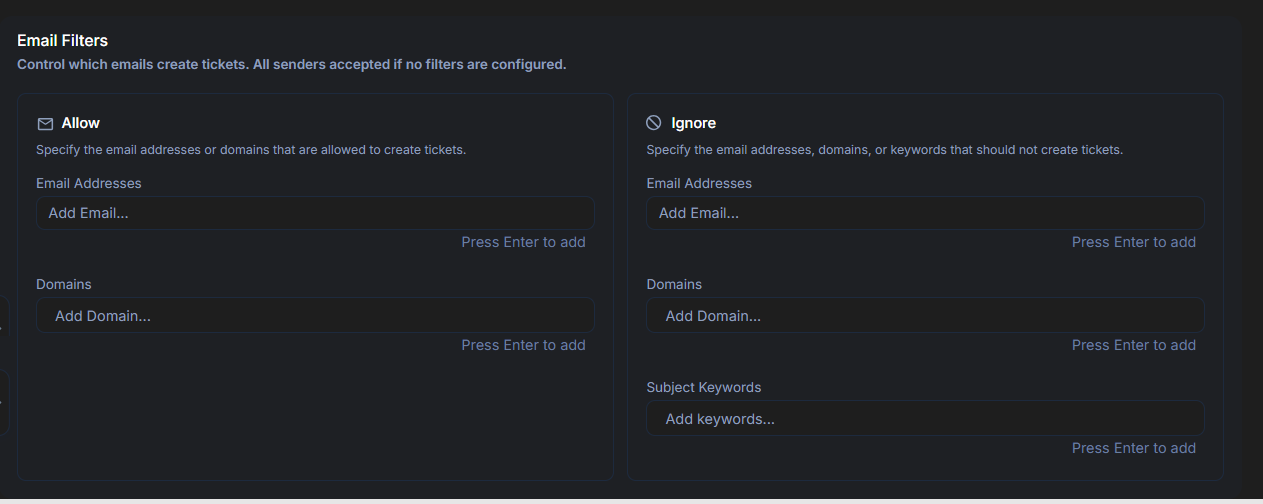
Task: Click Email Addresses label under Ignore
Action: tap(699, 183)
